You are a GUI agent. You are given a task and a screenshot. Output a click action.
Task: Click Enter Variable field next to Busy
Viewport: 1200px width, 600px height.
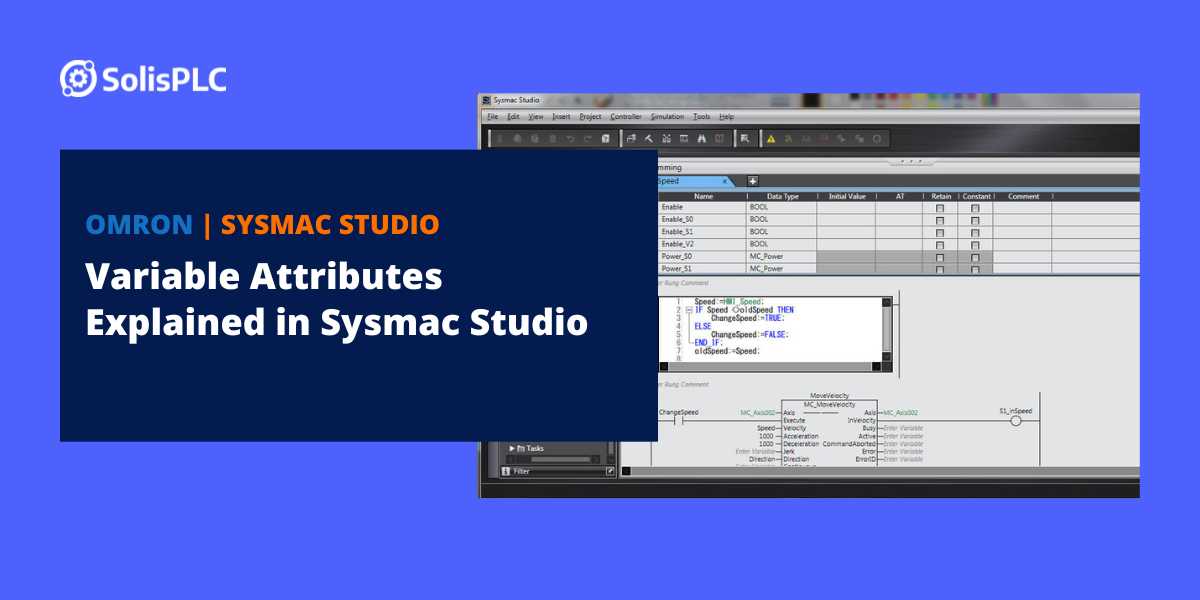coord(903,428)
